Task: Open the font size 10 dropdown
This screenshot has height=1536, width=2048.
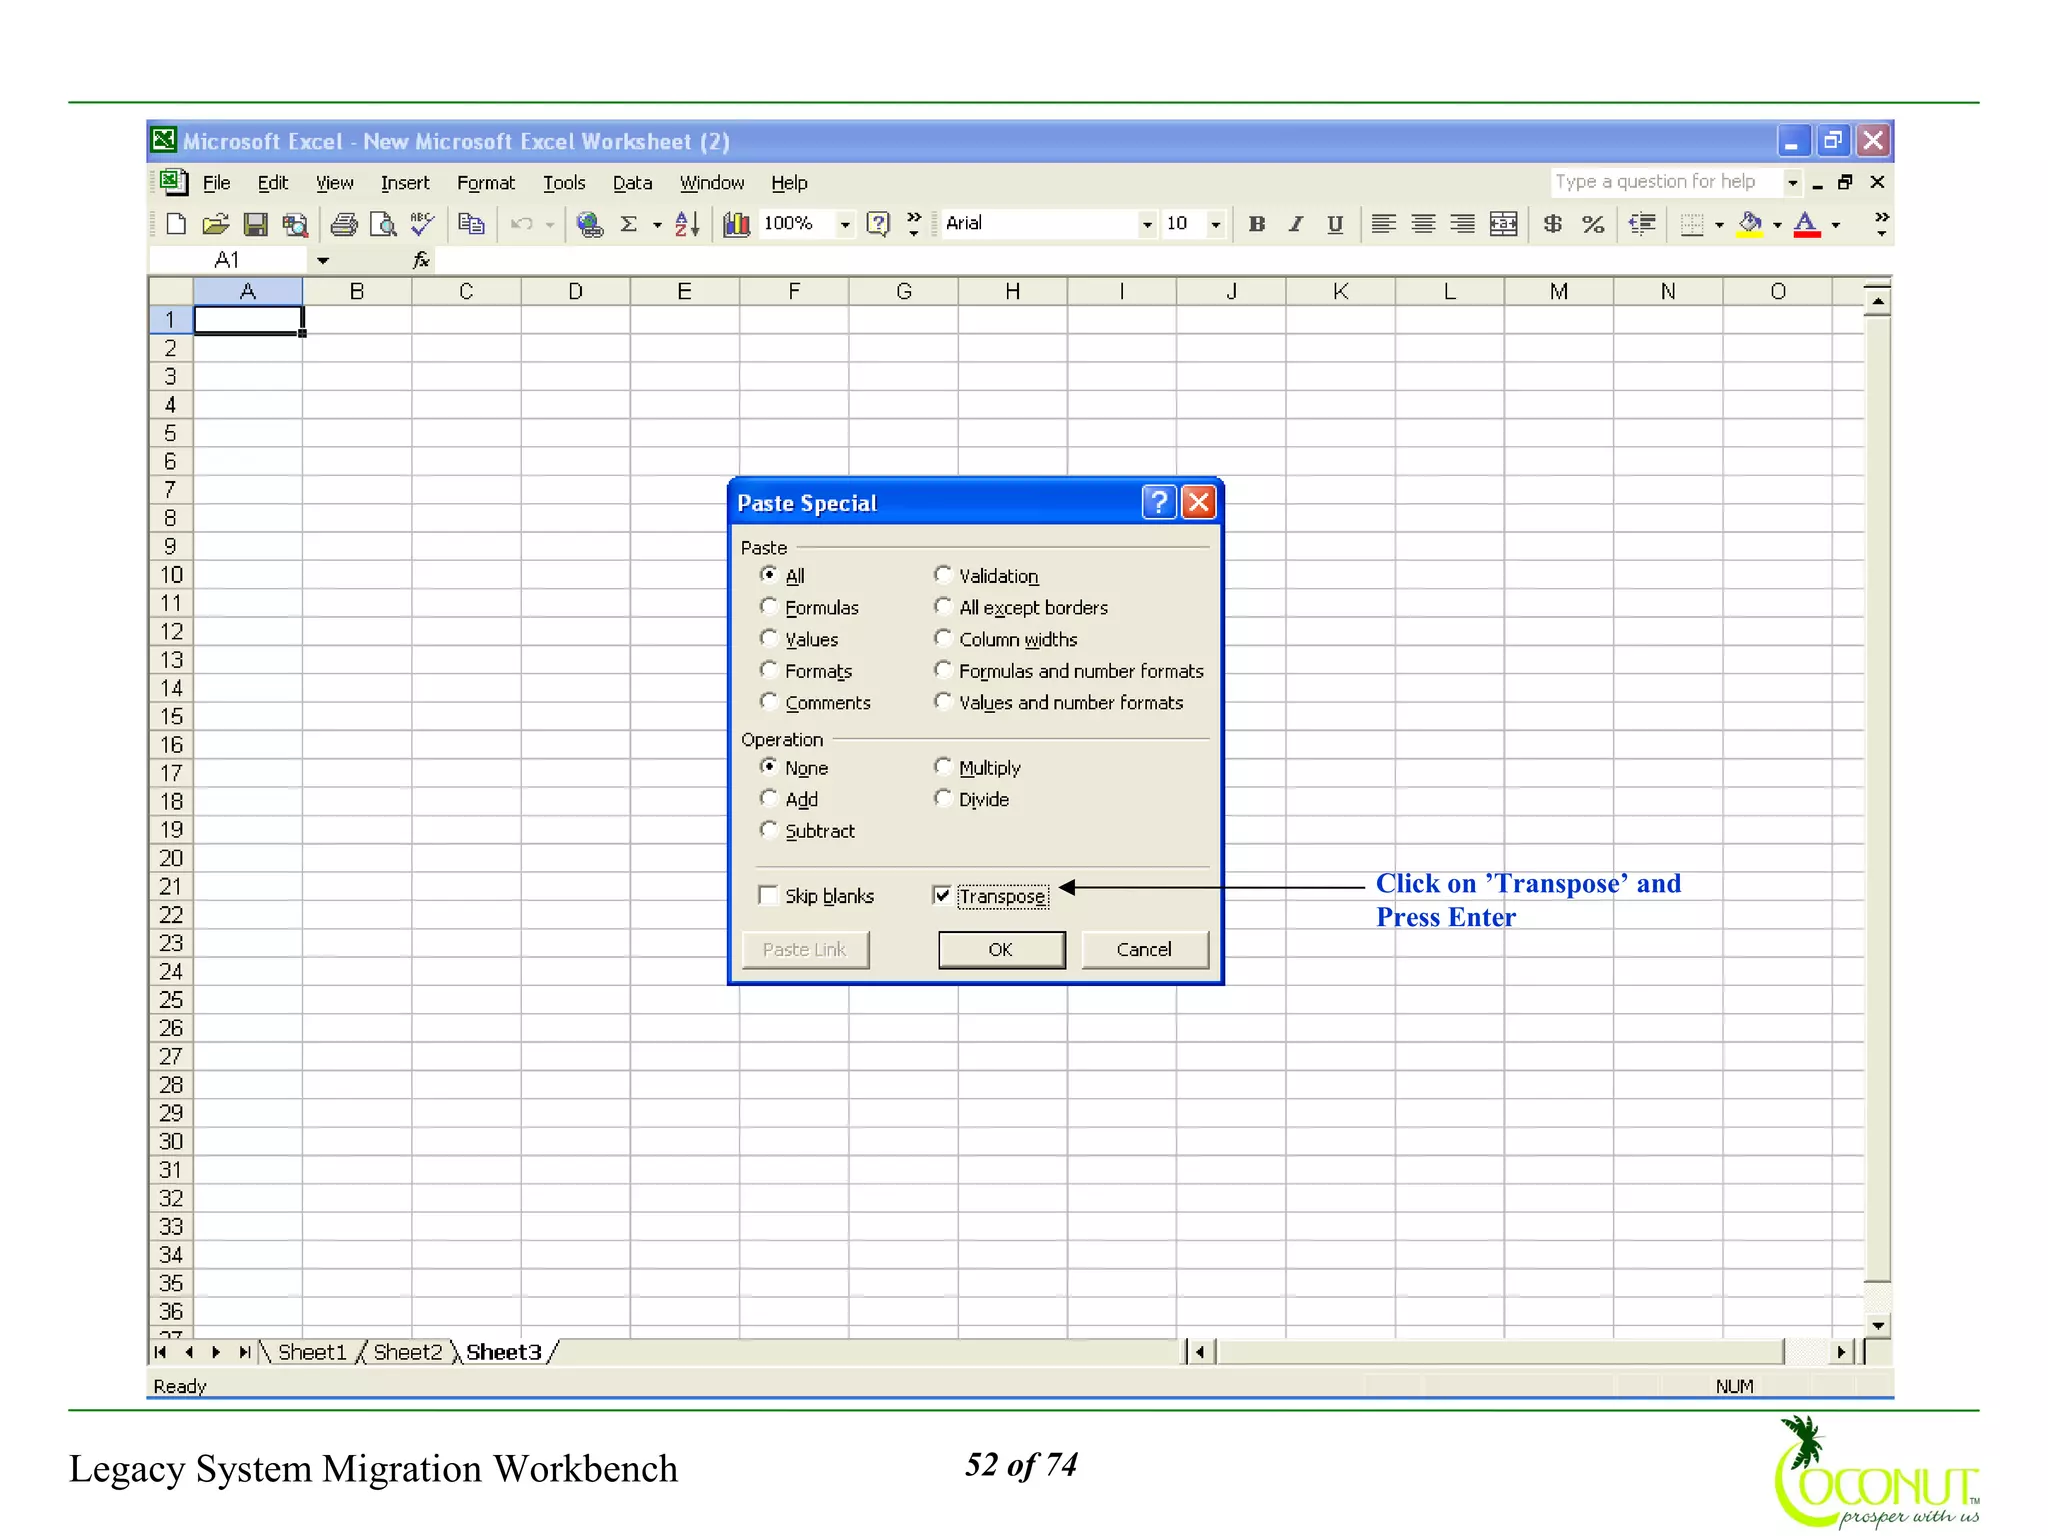Action: [x=1215, y=224]
